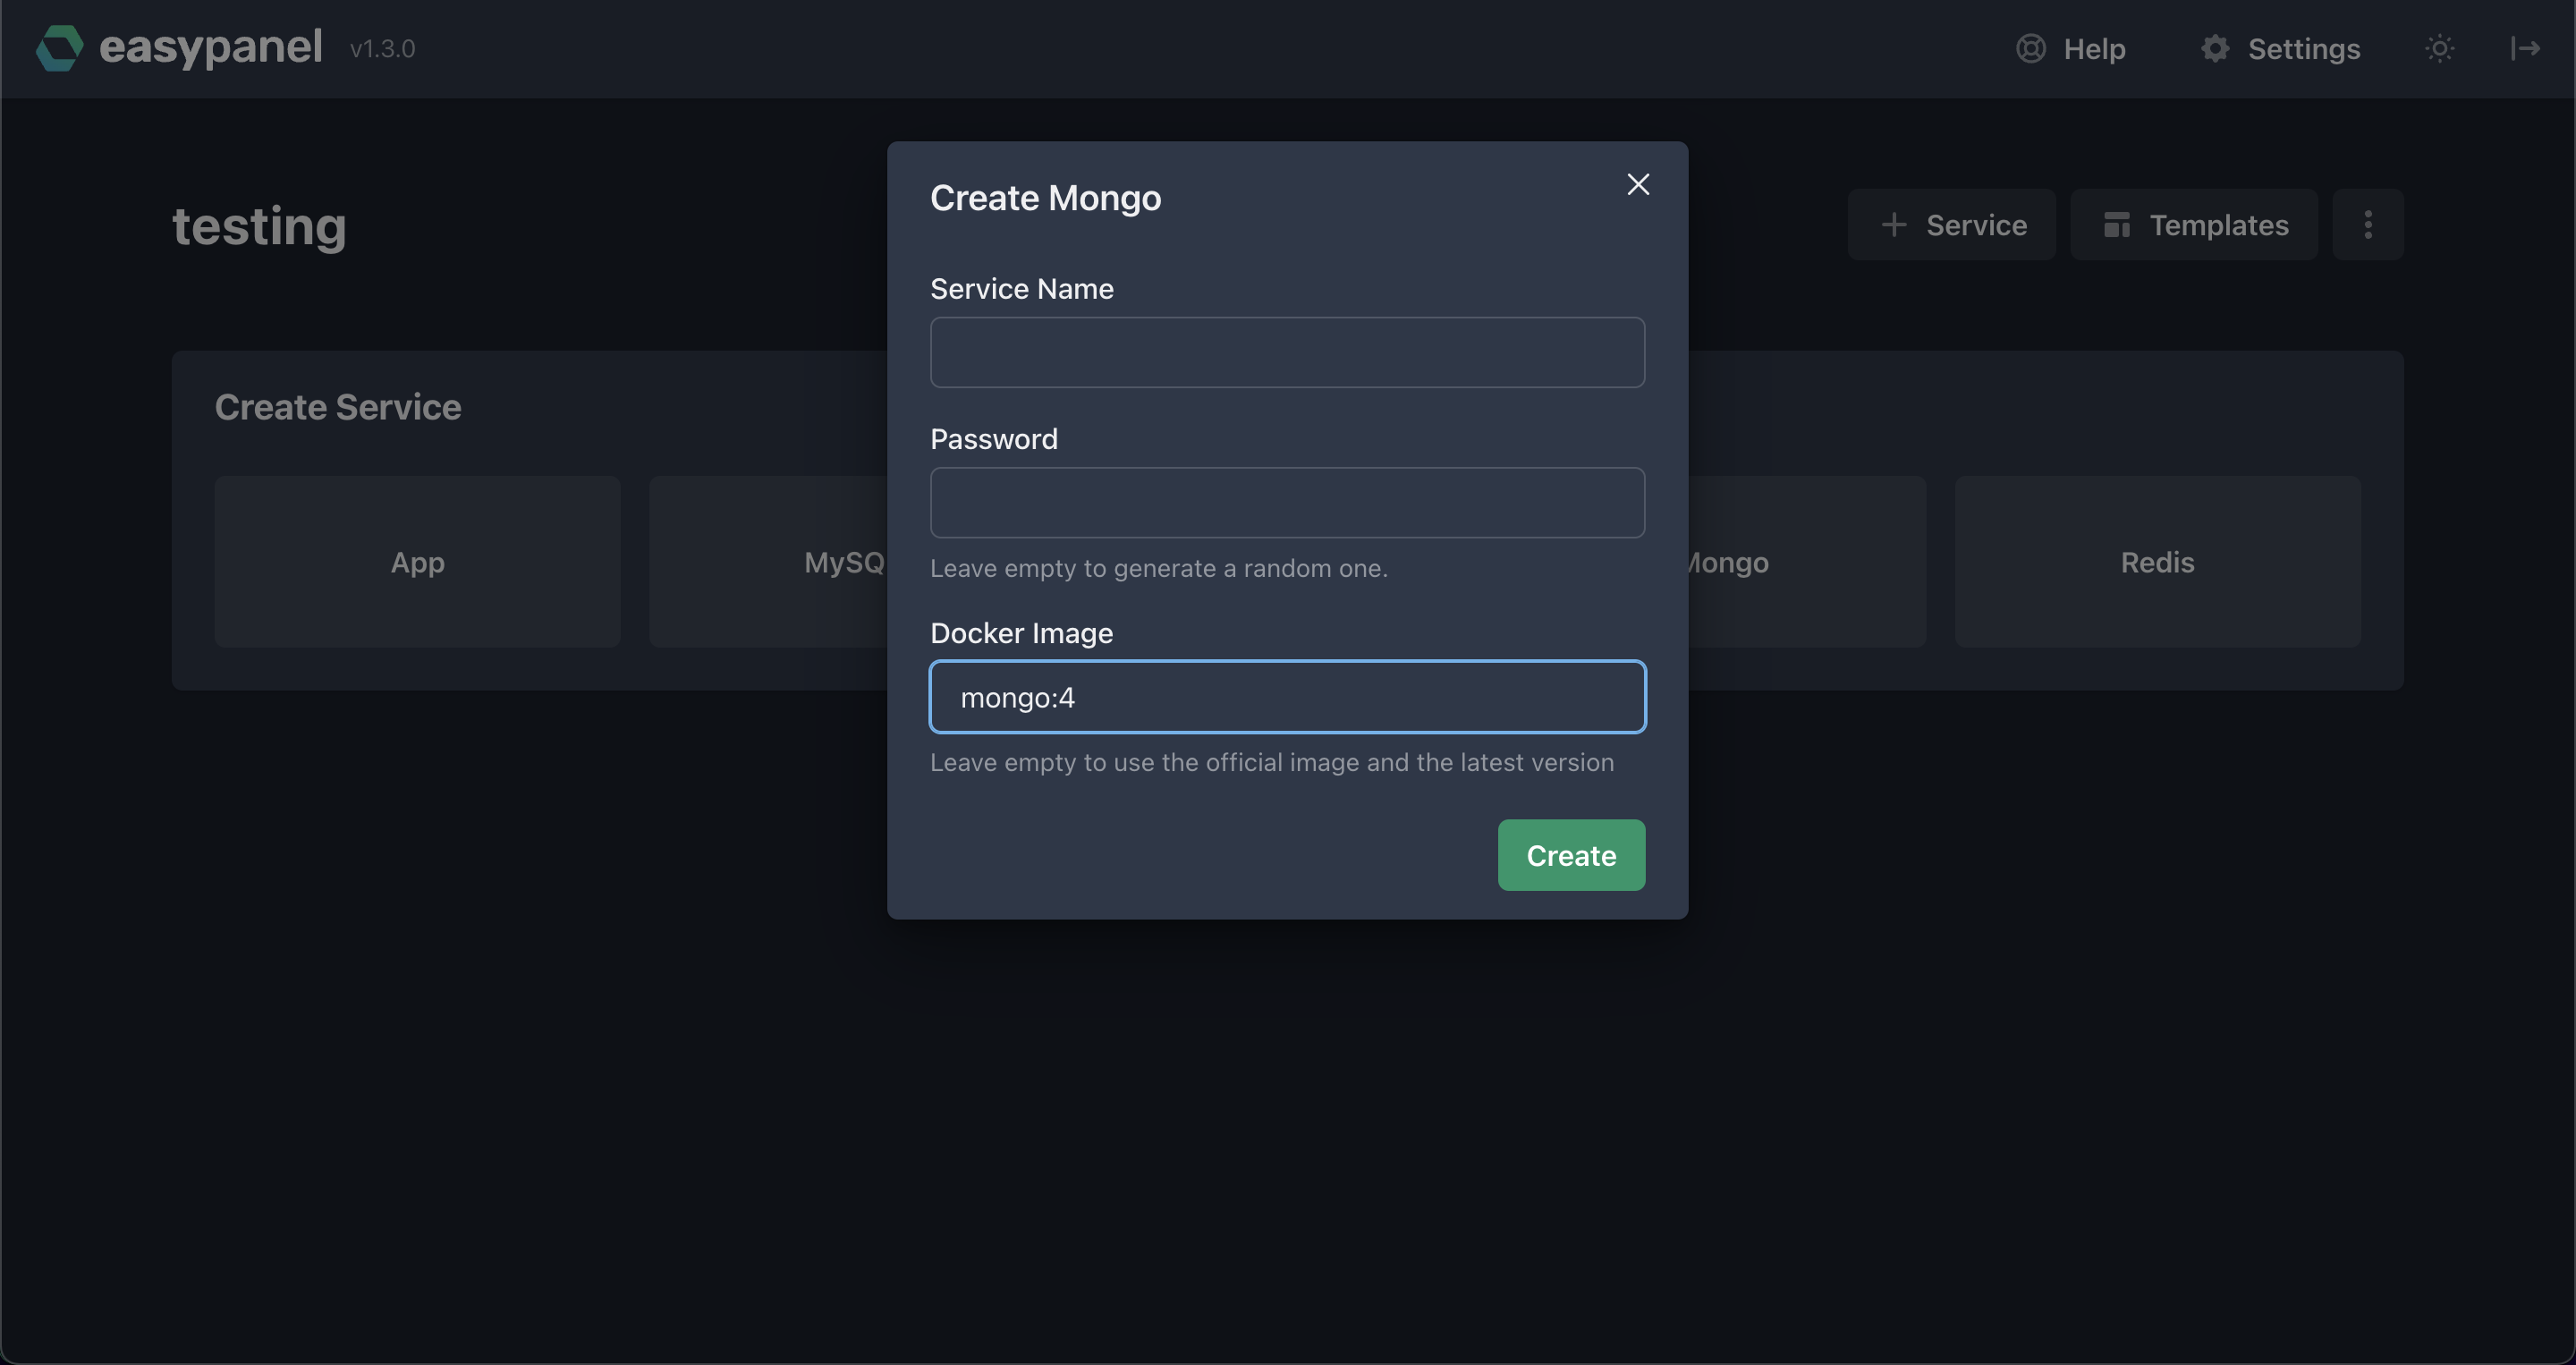Open Settings via the gear icon

pyautogui.click(x=2215, y=47)
